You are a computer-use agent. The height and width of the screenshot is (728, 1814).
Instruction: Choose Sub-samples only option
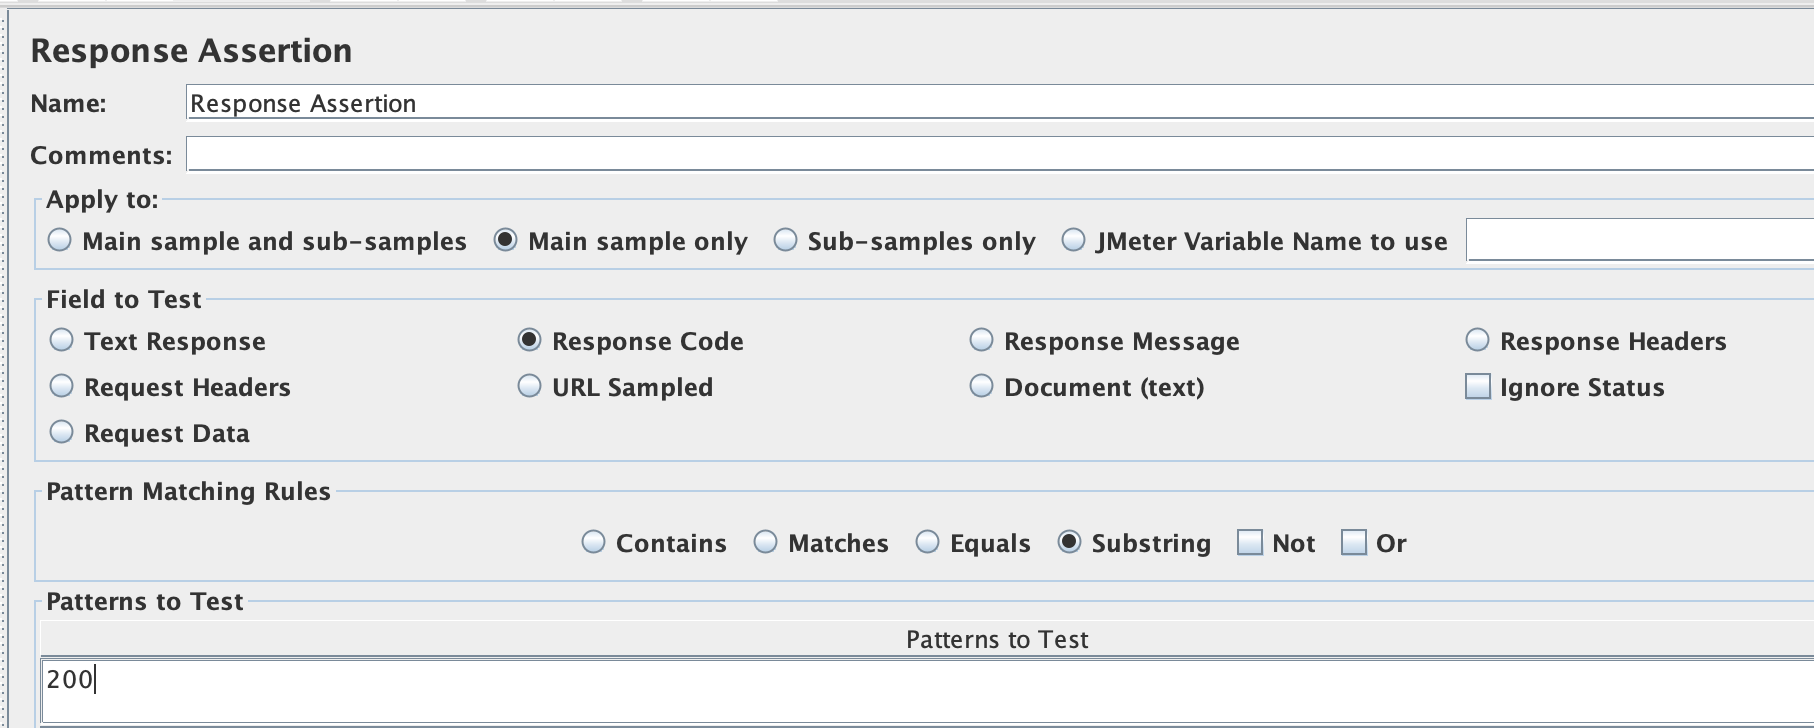coord(786,241)
